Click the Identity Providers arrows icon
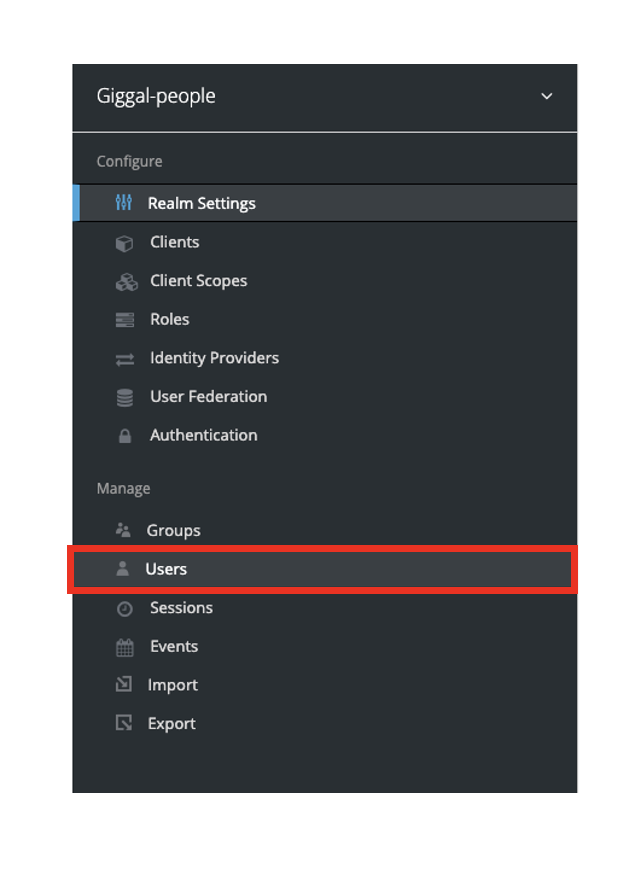Screen dimensions: 634x878 point(125,359)
